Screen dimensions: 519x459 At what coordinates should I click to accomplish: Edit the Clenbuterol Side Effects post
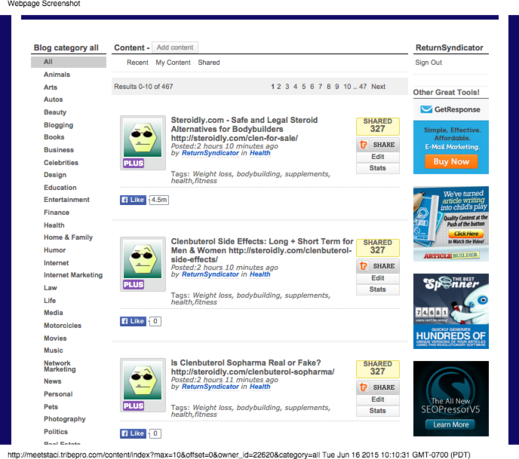click(x=378, y=278)
